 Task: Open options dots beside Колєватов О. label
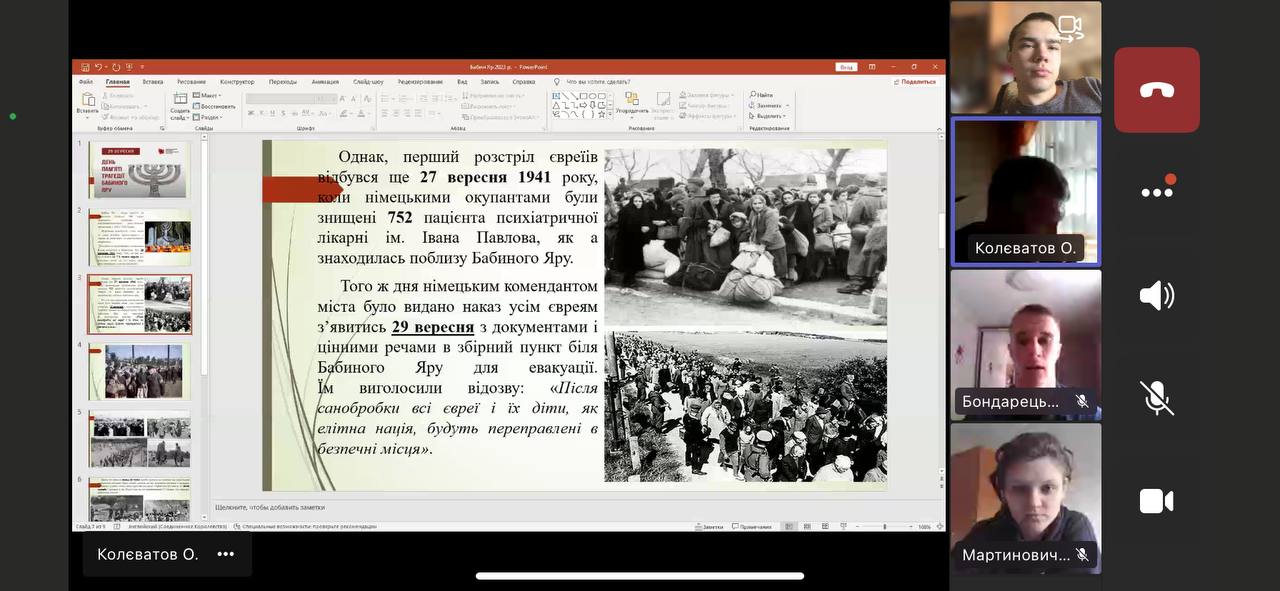(226, 554)
